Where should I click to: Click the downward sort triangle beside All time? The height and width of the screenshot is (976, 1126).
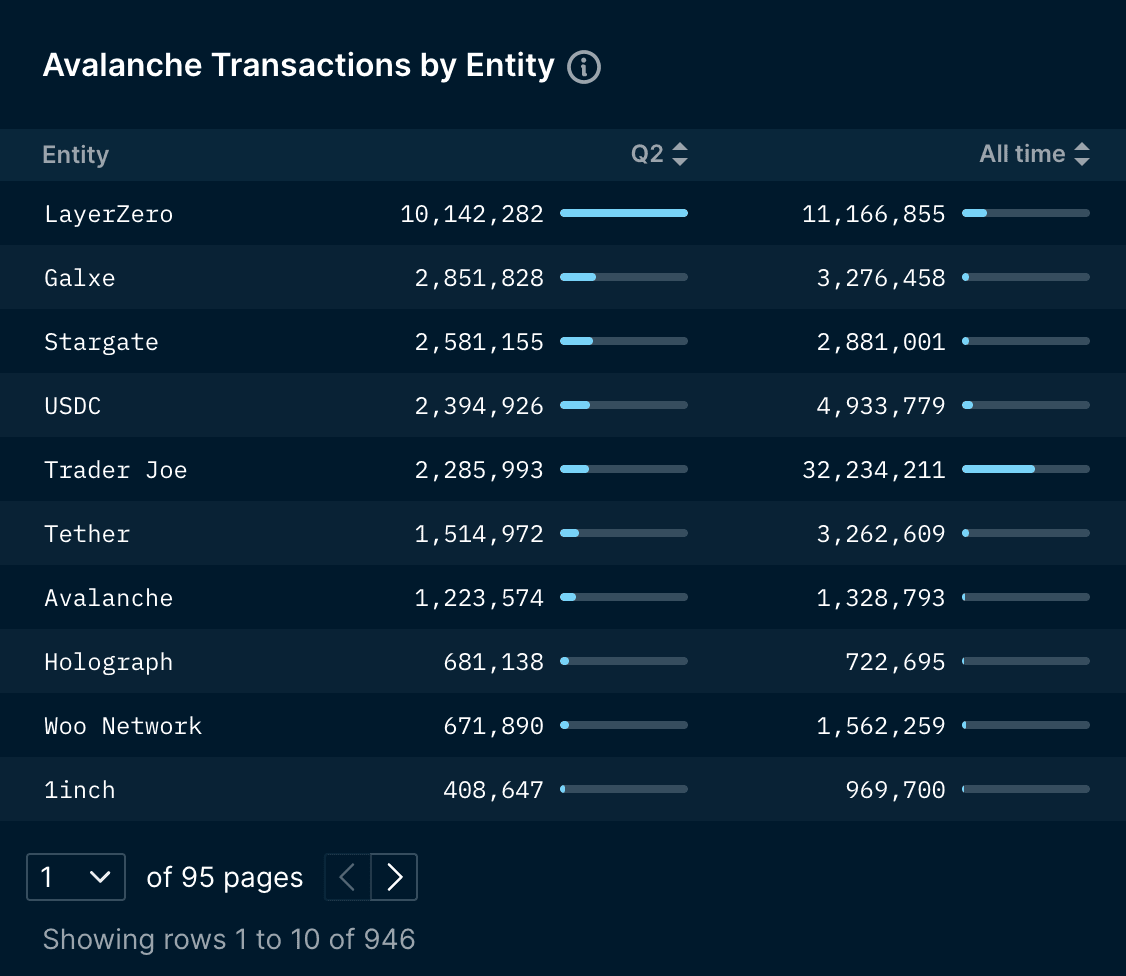tap(1083, 160)
